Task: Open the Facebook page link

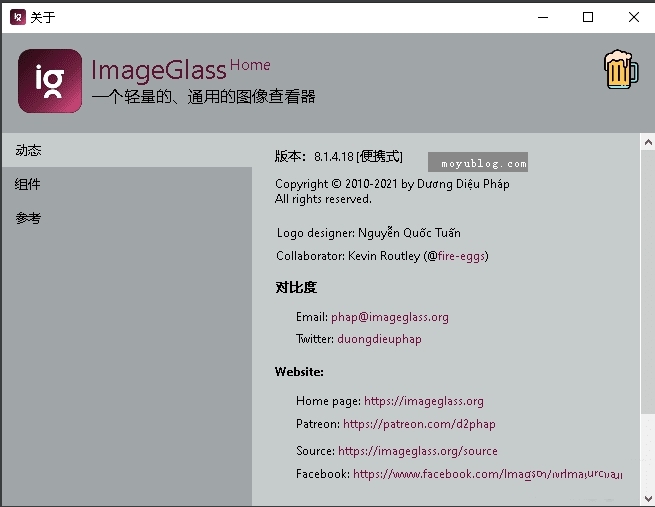Action: [487, 474]
